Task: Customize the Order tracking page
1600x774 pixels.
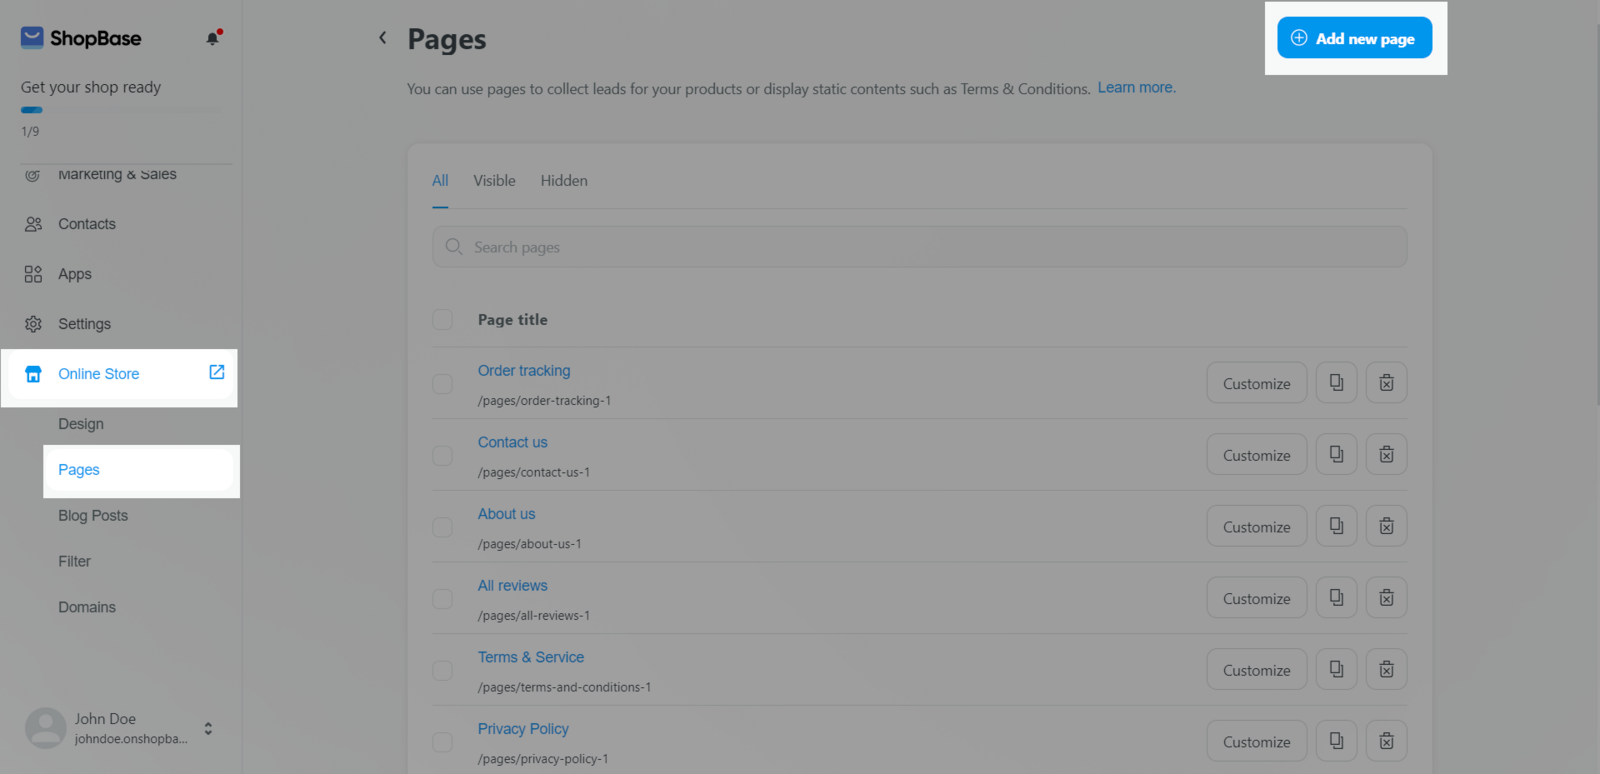Action: tap(1257, 383)
